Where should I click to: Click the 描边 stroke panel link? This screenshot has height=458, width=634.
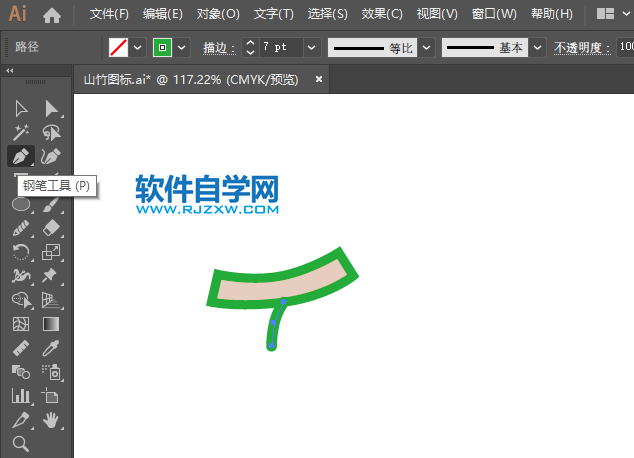219,48
